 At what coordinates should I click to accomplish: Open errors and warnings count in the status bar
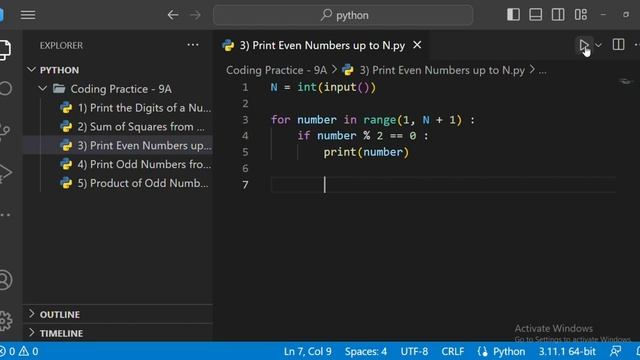[x=20, y=351]
